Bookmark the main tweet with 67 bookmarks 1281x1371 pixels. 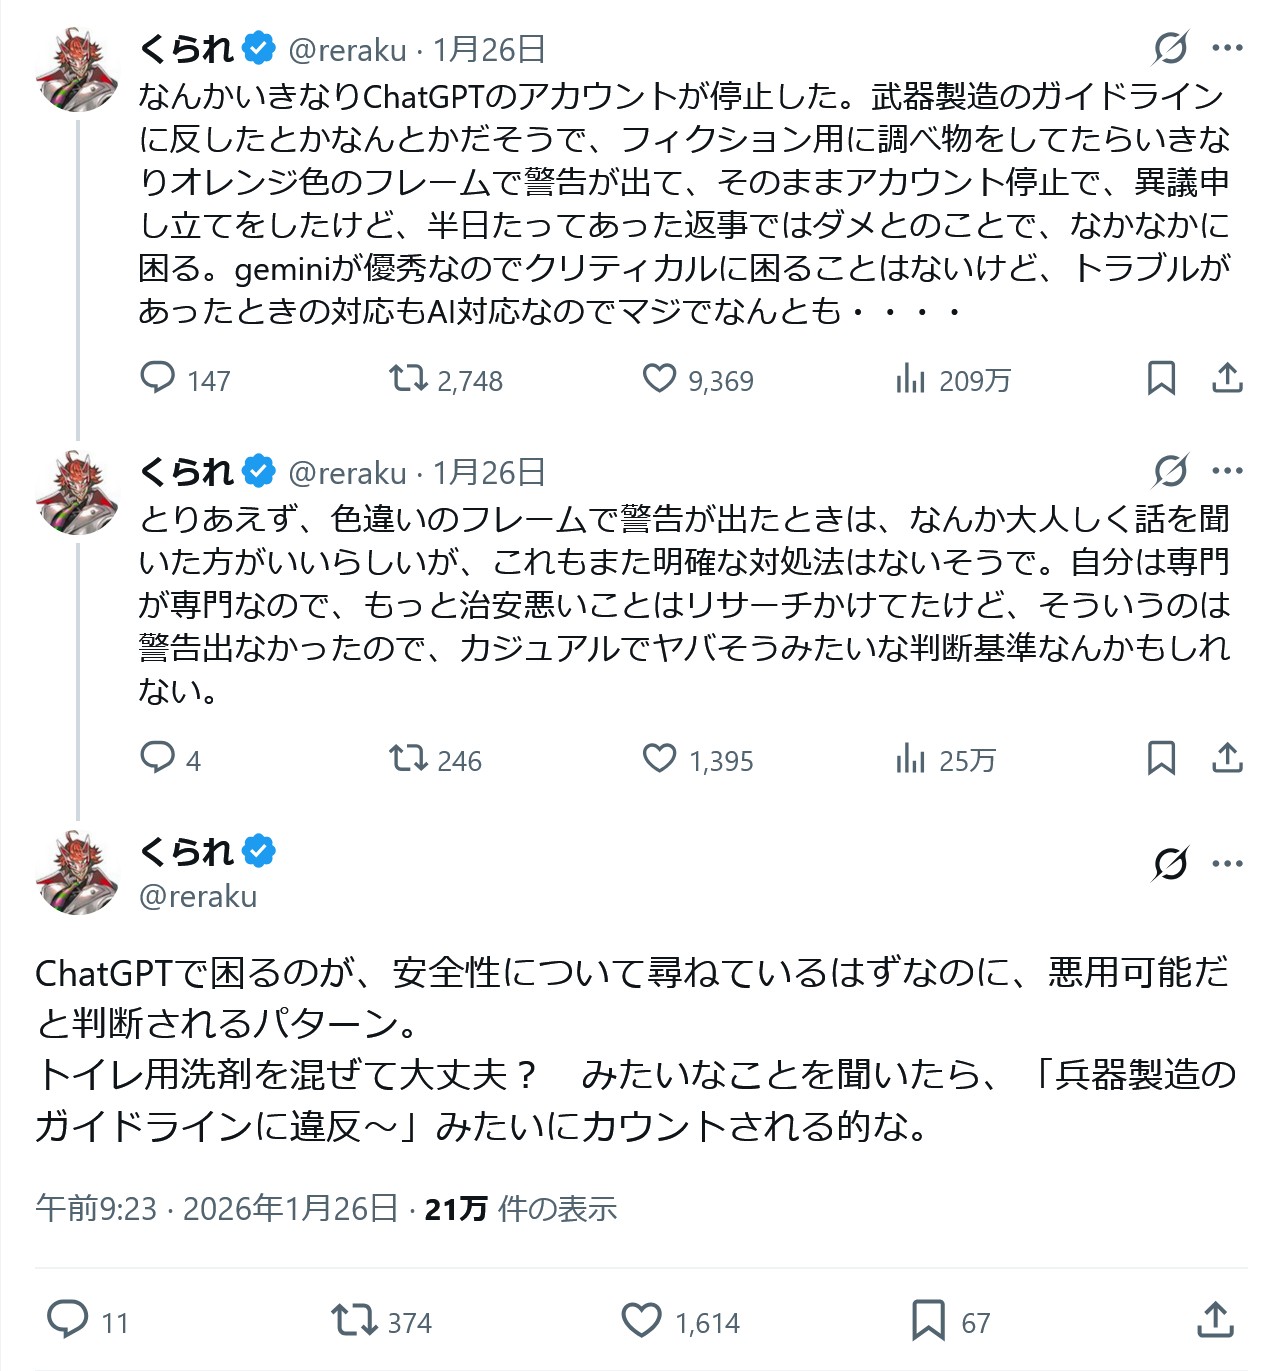(928, 1321)
